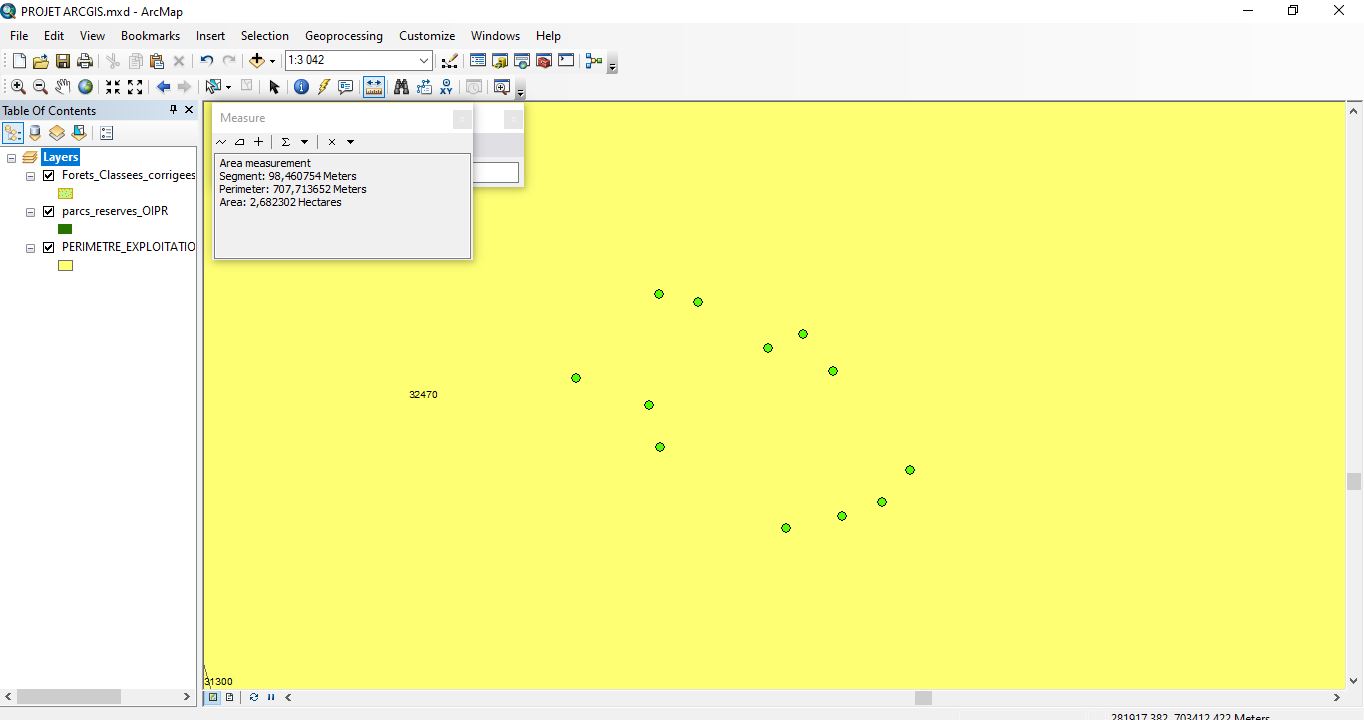This screenshot has height=720, width=1364.
Task: Uncheck the parcs_reserves_OIPR layer
Action: (x=49, y=212)
